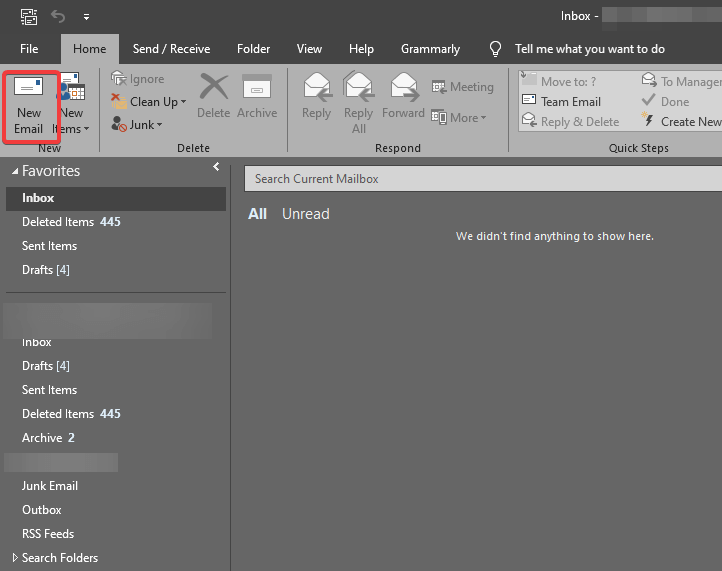
Task: Click the New Email button
Action: [29, 107]
